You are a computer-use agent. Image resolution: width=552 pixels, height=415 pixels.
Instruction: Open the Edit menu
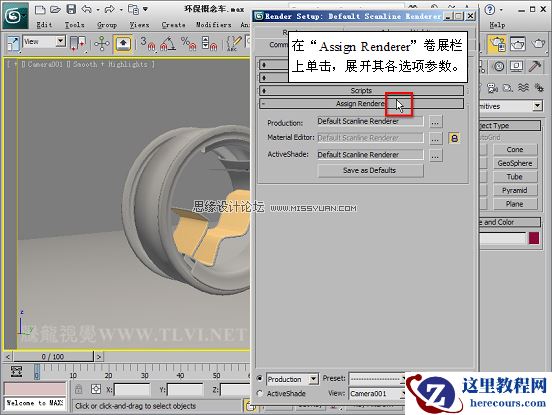click(x=44, y=25)
